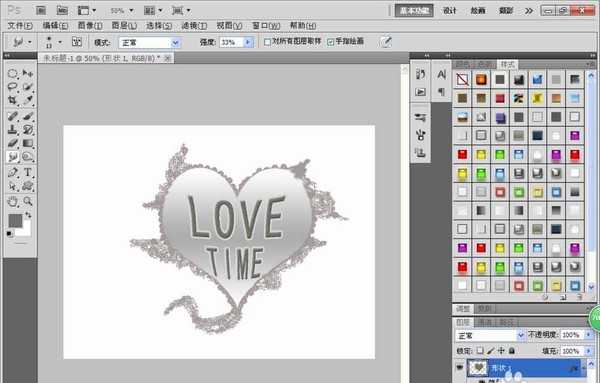The height and width of the screenshot is (383, 600).
Task: Select the Dodge tool
Action: pyautogui.click(x=28, y=157)
